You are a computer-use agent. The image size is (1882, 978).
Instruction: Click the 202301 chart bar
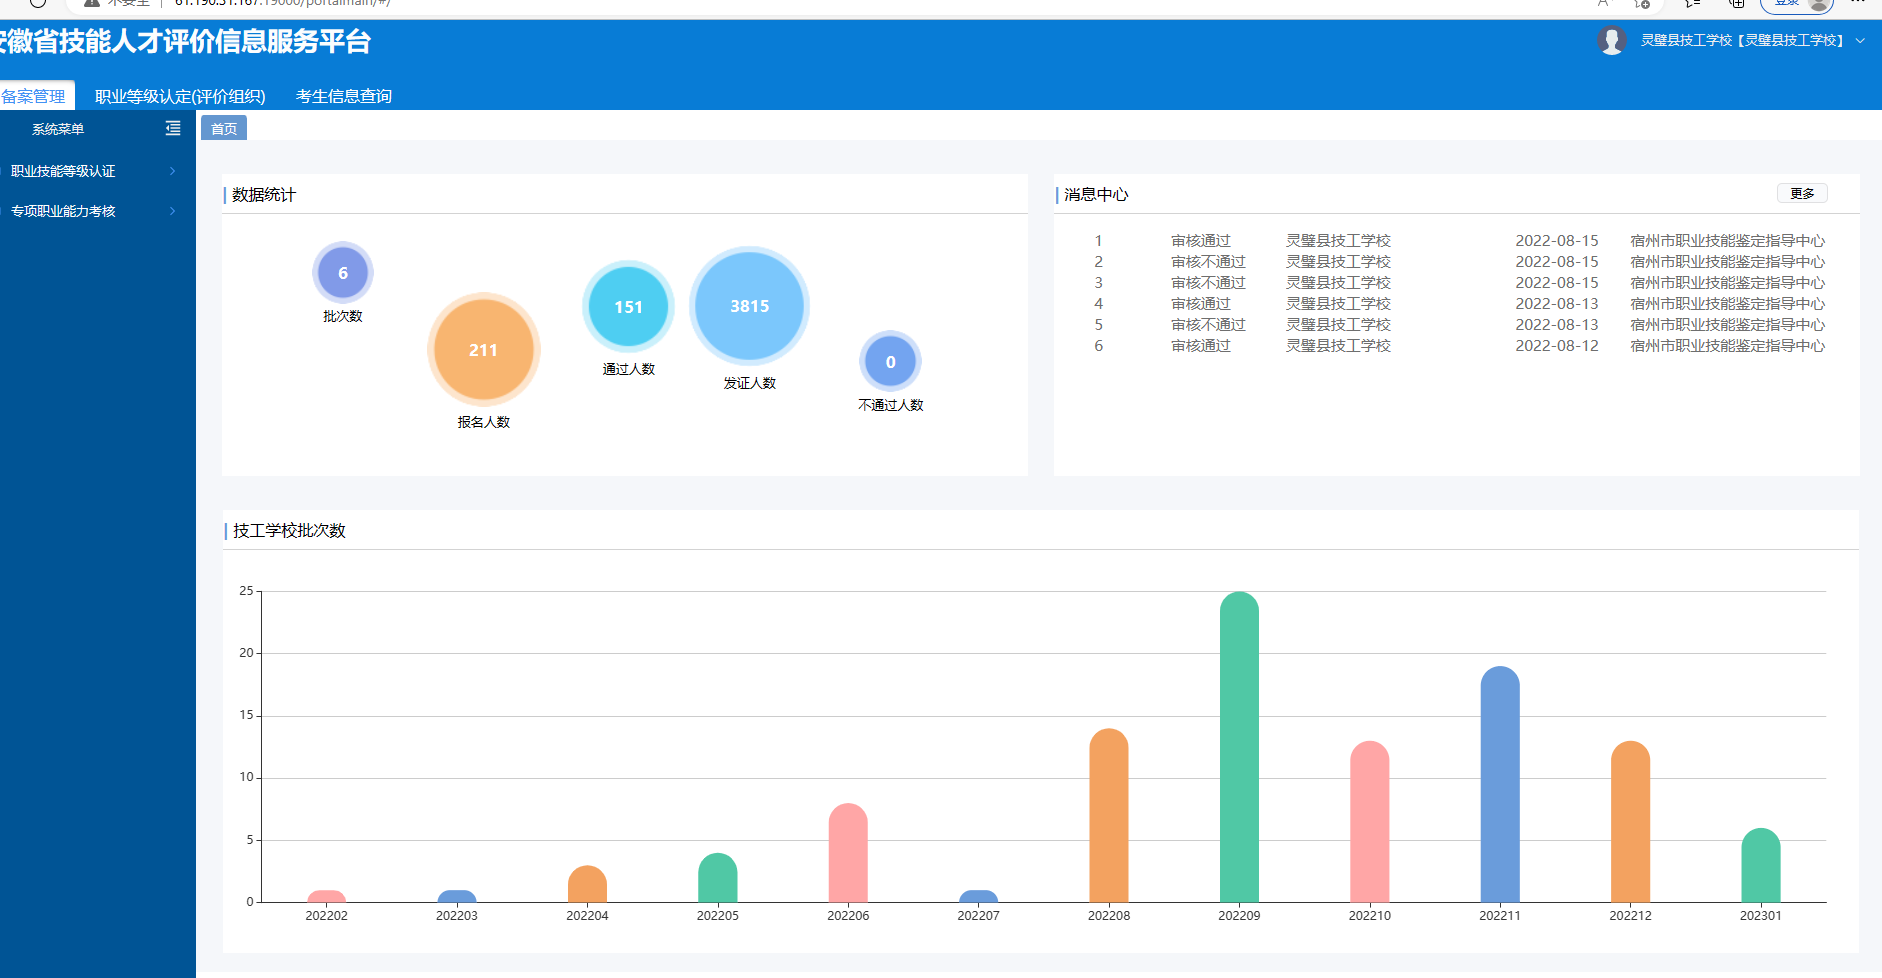point(1761,866)
